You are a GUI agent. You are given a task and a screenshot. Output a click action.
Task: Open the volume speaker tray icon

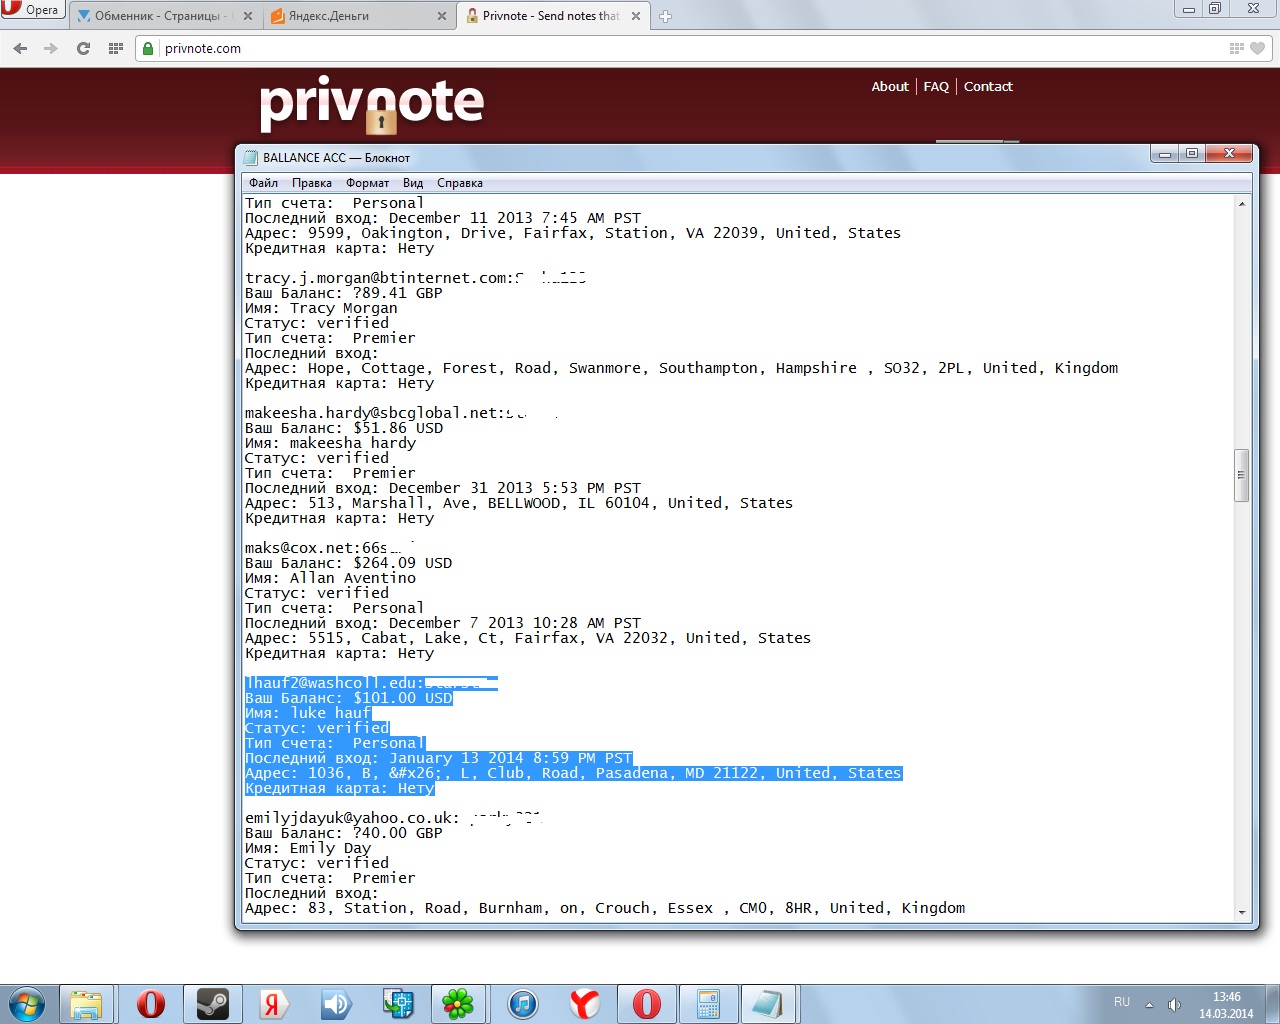[x=1175, y=1004]
